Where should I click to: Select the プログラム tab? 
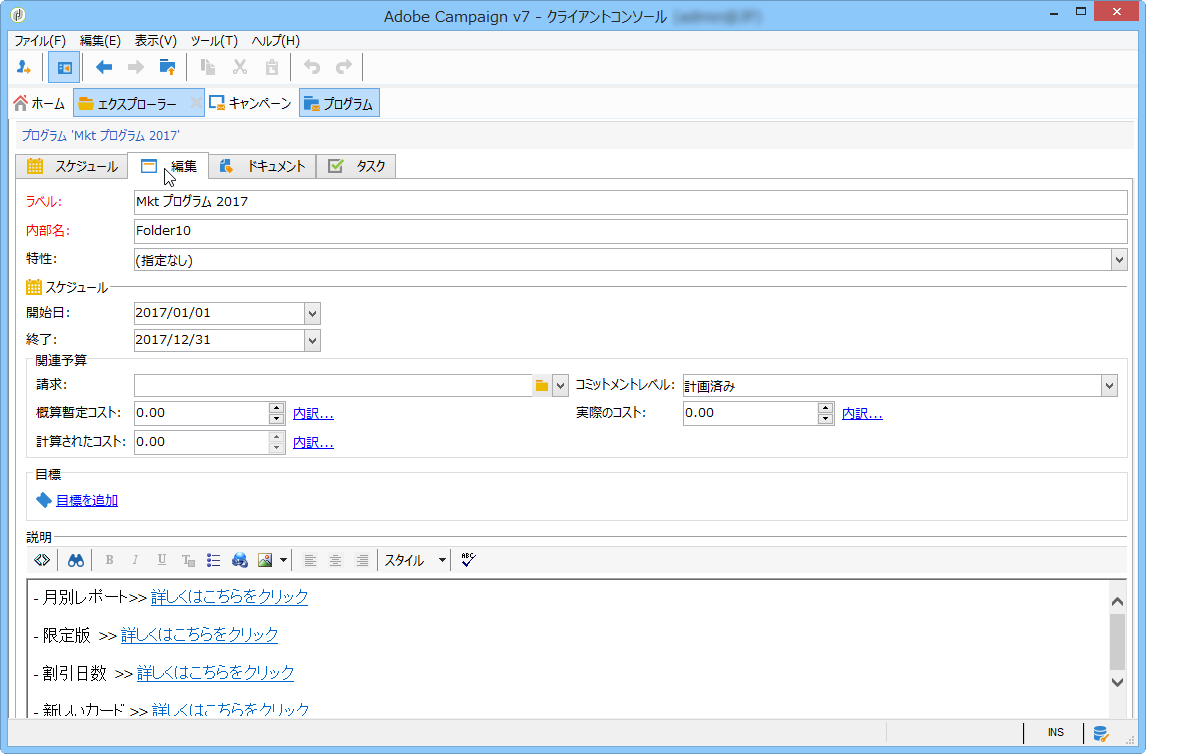(x=339, y=104)
